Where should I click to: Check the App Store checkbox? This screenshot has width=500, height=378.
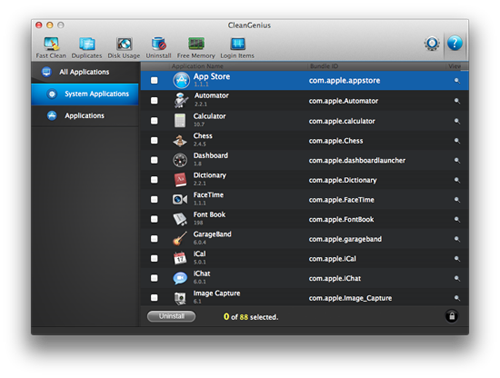(x=154, y=80)
